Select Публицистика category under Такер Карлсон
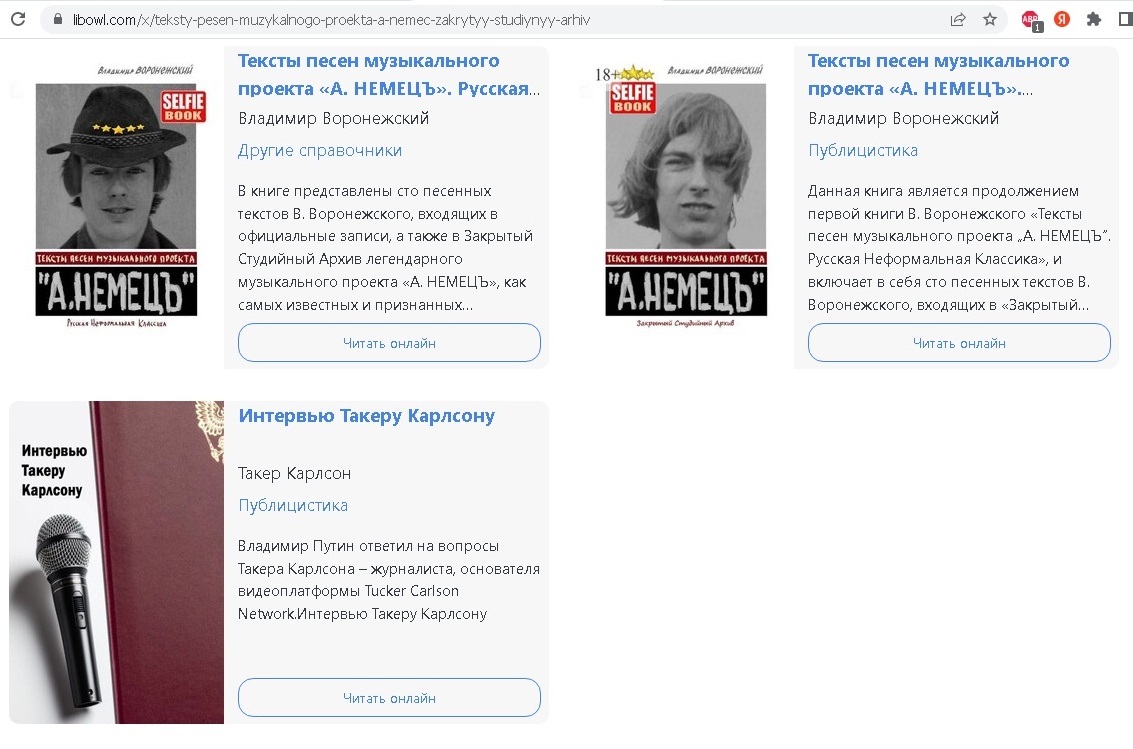Screen dimensions: 1133x749 click(293, 506)
